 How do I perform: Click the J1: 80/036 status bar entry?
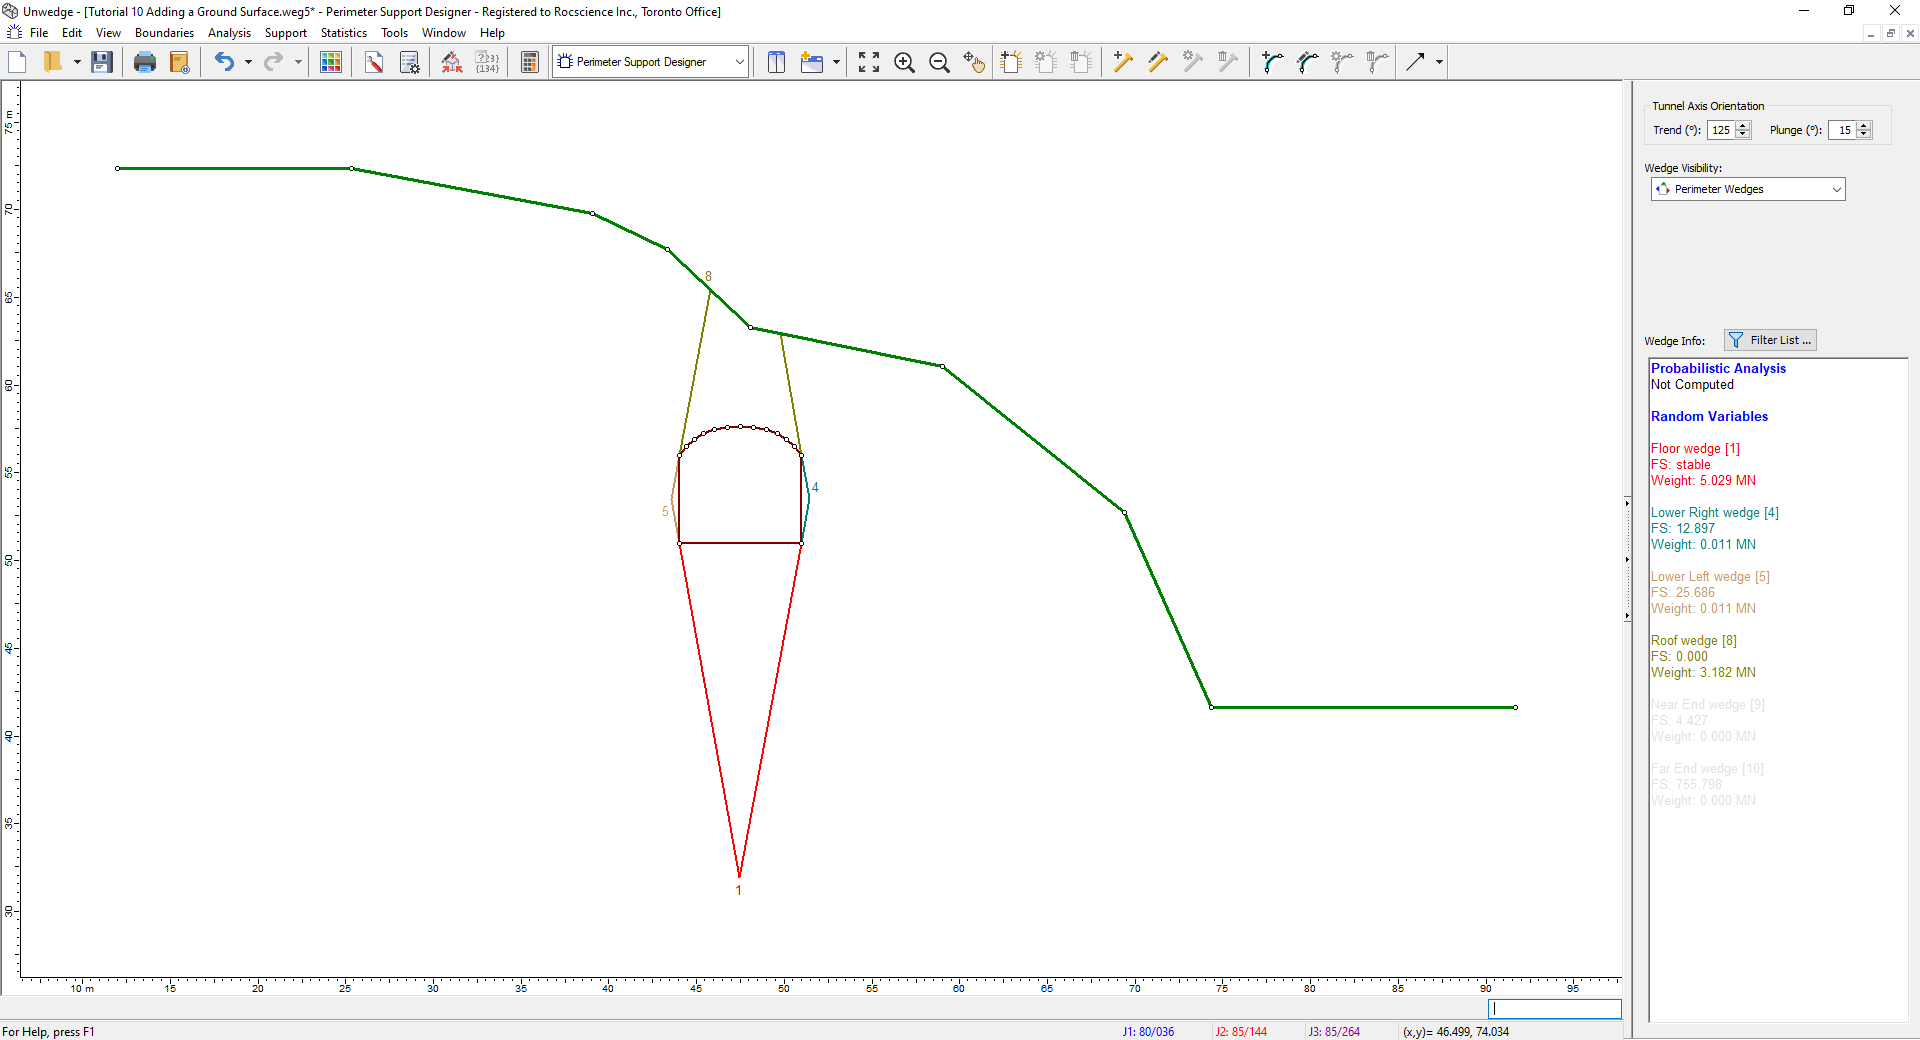tap(1148, 1032)
